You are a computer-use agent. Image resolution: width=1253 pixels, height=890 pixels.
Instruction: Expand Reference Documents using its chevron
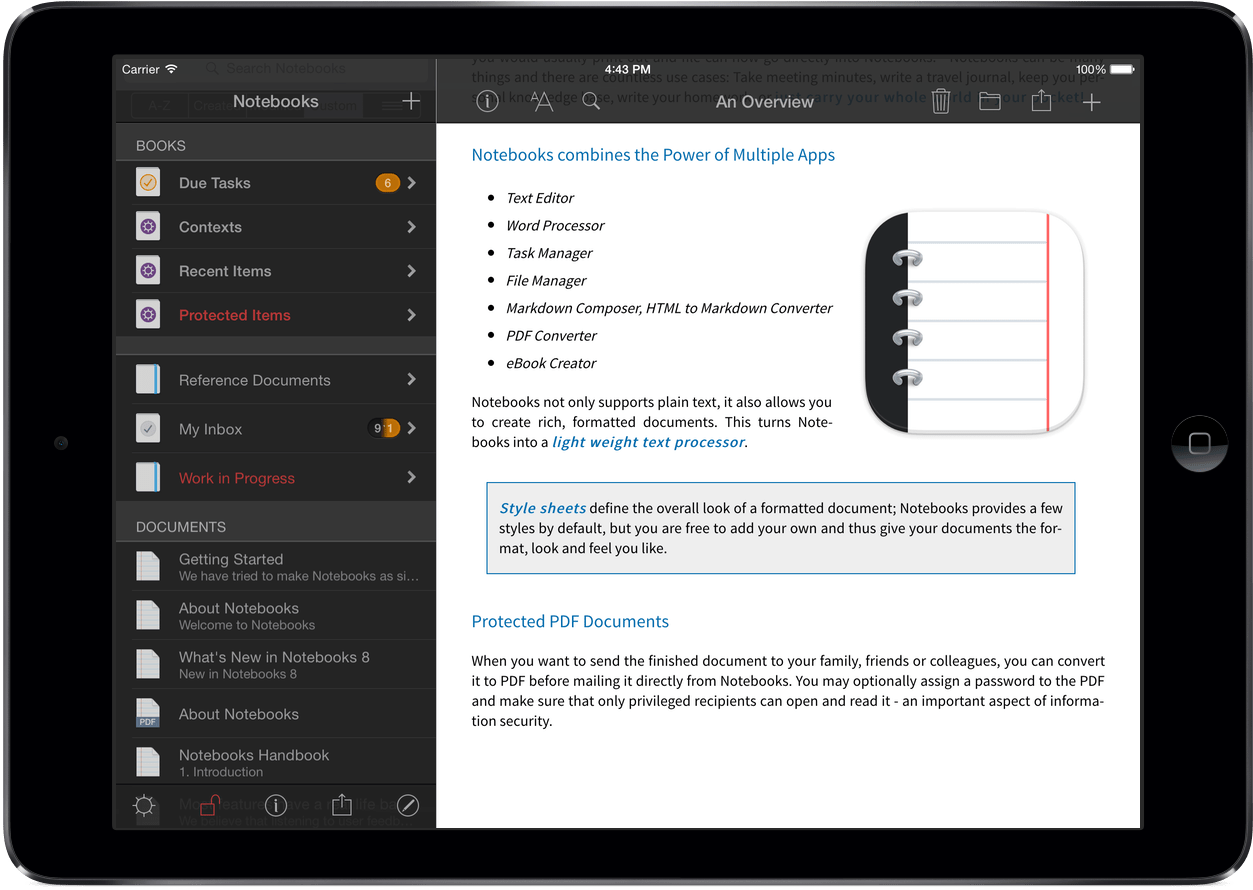tap(411, 380)
